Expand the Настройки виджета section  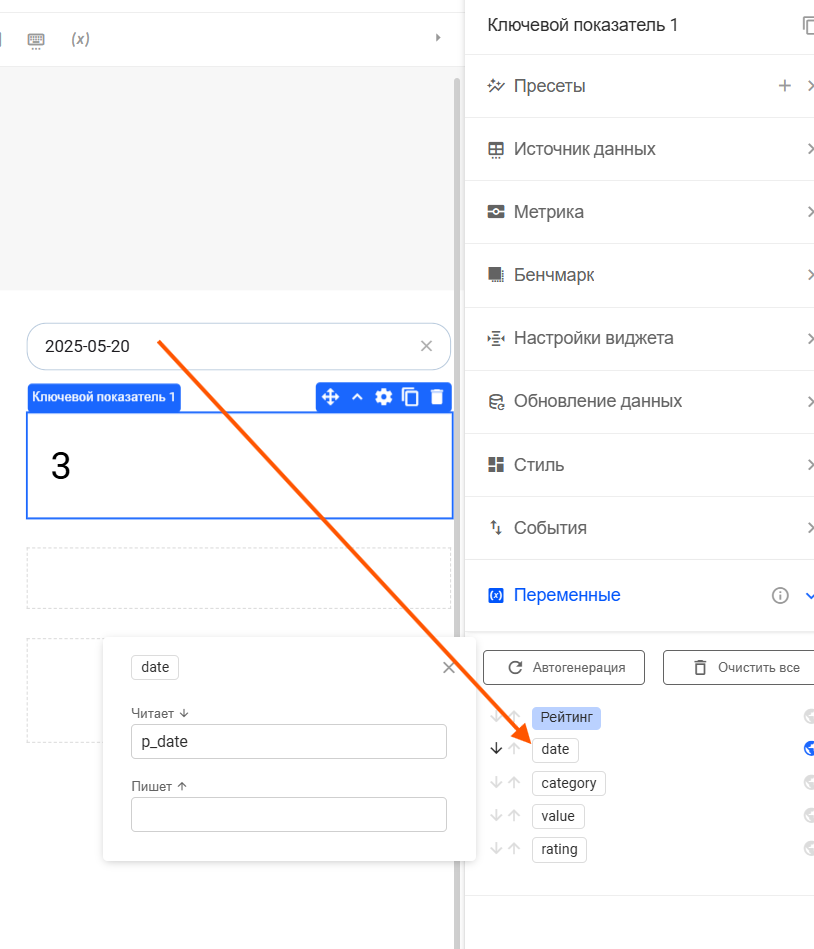pos(640,338)
